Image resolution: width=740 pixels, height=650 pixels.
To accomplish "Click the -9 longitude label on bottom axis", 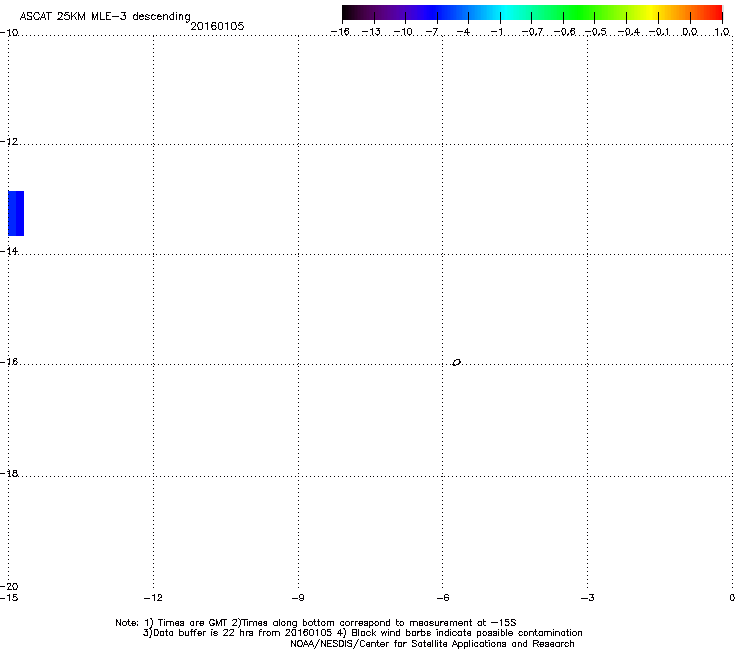I will [298, 598].
